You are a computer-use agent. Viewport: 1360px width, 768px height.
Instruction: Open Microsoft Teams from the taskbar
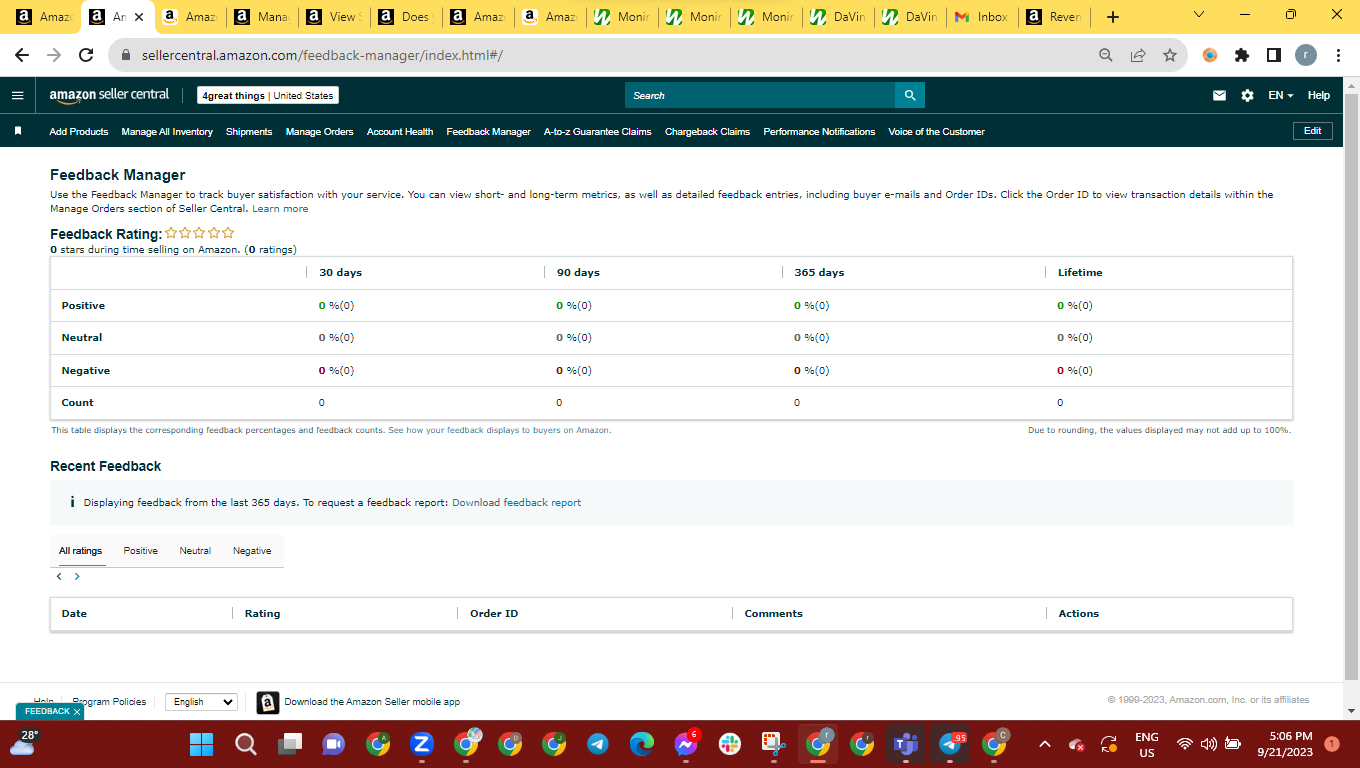[906, 744]
